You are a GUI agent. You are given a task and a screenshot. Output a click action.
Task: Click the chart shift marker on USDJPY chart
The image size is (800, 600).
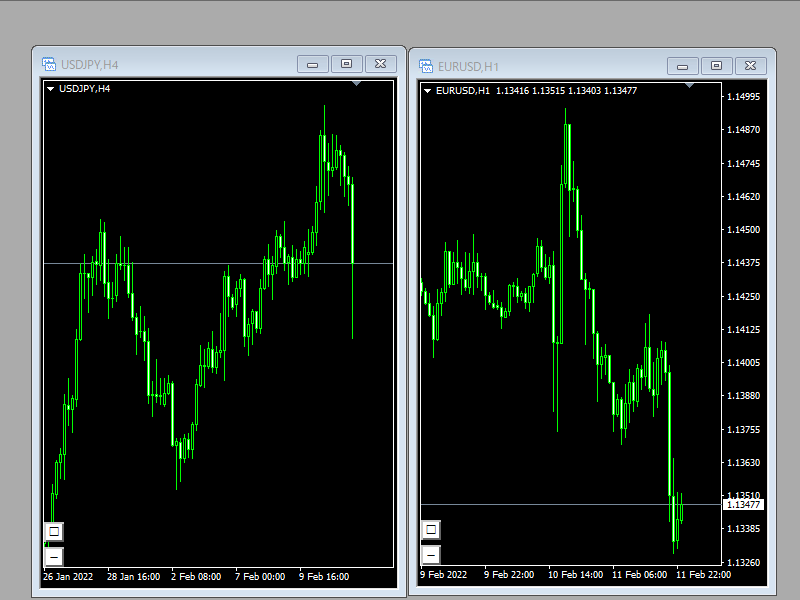(x=357, y=86)
